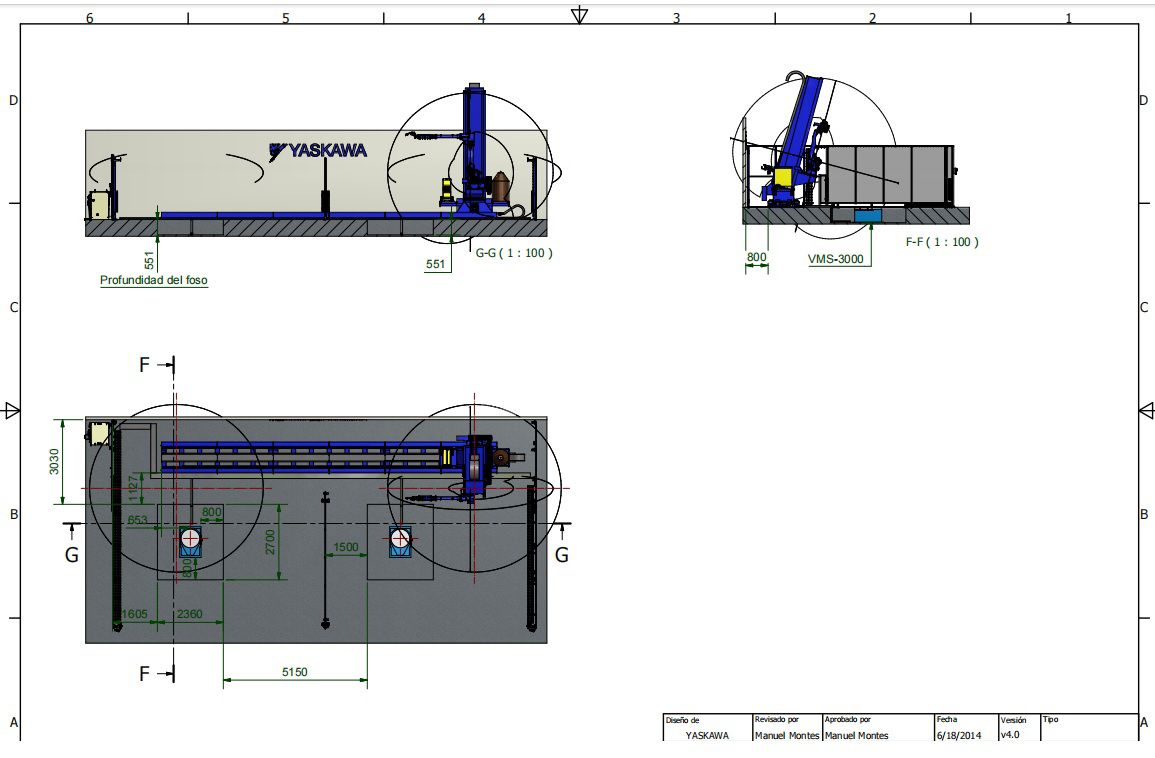Click the blue VMS-3000 block in the floor pit
The image size is (1155, 758).
(867, 215)
